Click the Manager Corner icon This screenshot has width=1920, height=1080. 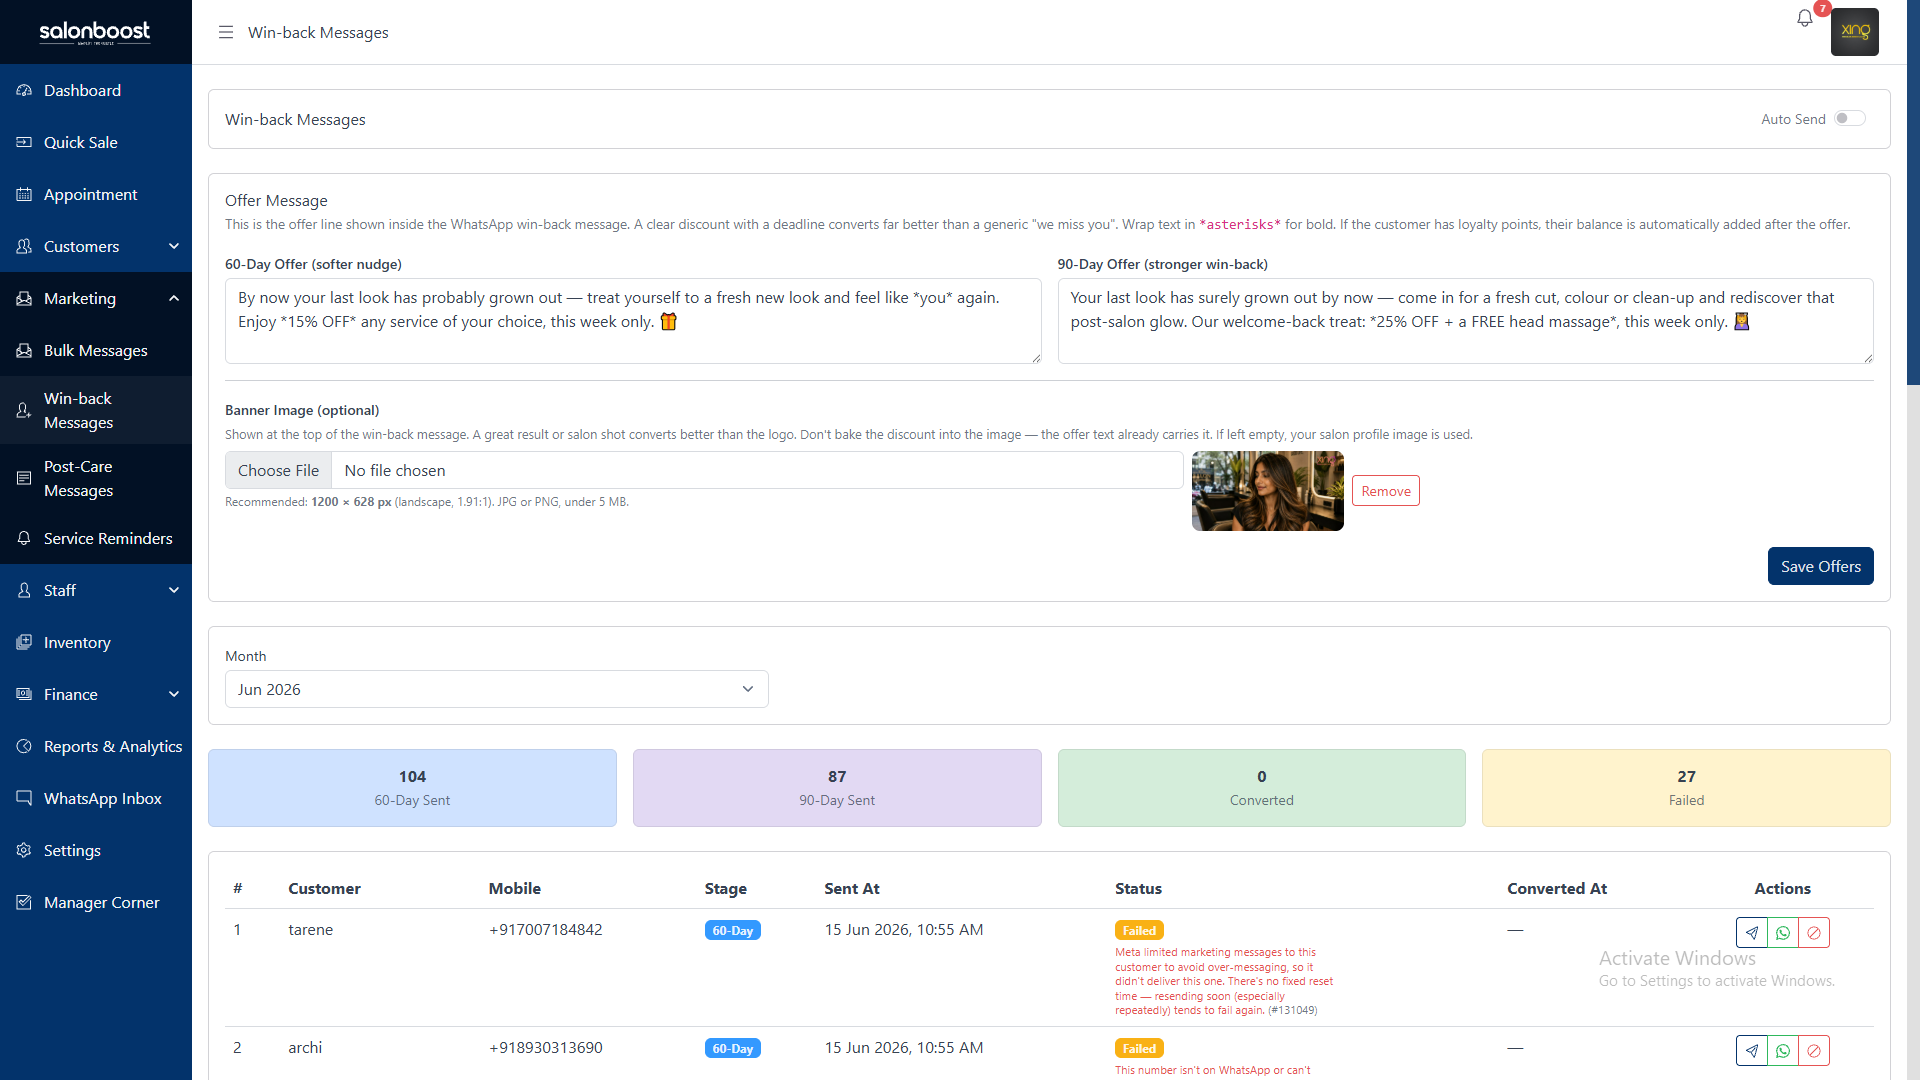coord(24,902)
